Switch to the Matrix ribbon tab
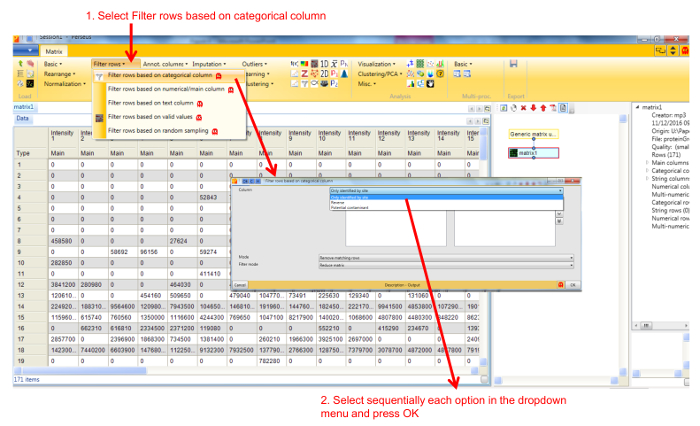The image size is (700, 426). pos(54,50)
